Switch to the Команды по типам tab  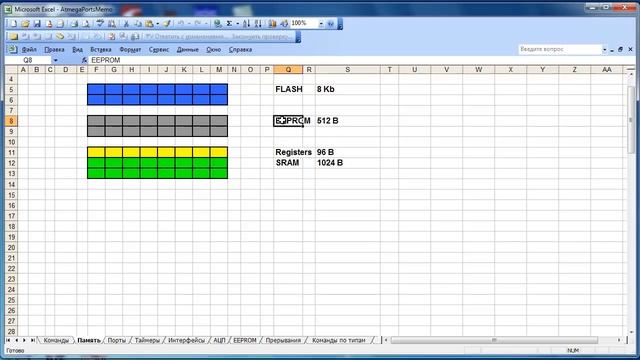tap(338, 340)
